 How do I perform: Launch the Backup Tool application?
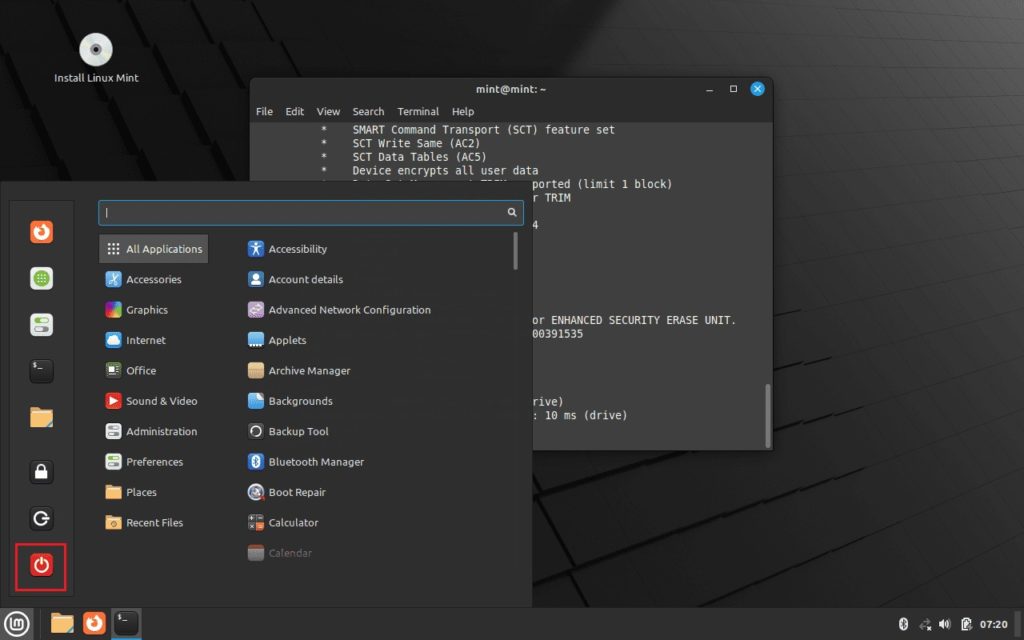click(x=288, y=432)
